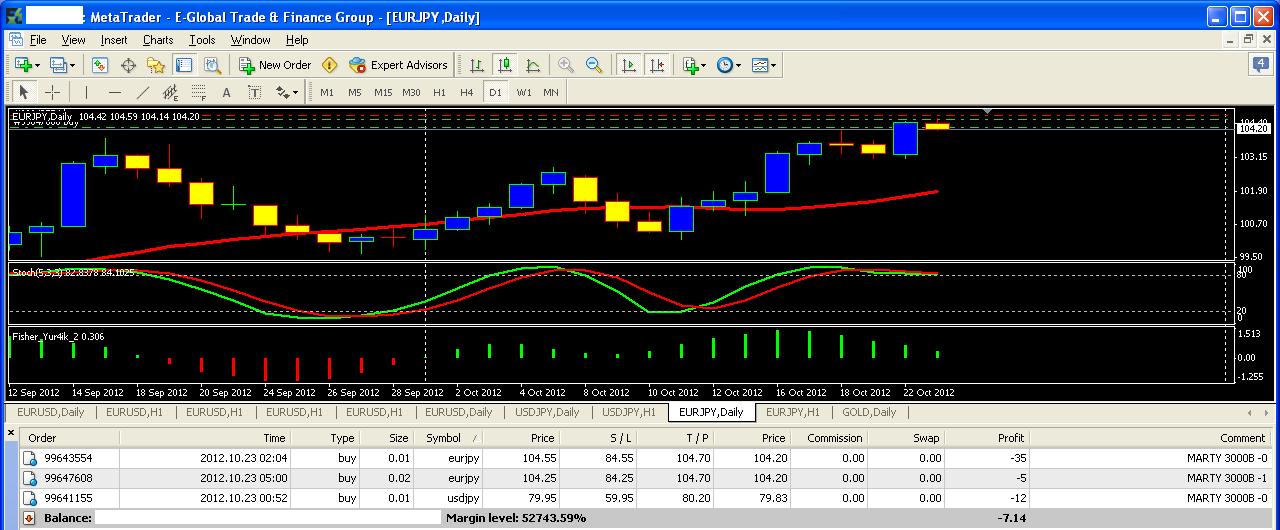Click the New Order button
Screen dimensions: 1280x530
point(276,65)
